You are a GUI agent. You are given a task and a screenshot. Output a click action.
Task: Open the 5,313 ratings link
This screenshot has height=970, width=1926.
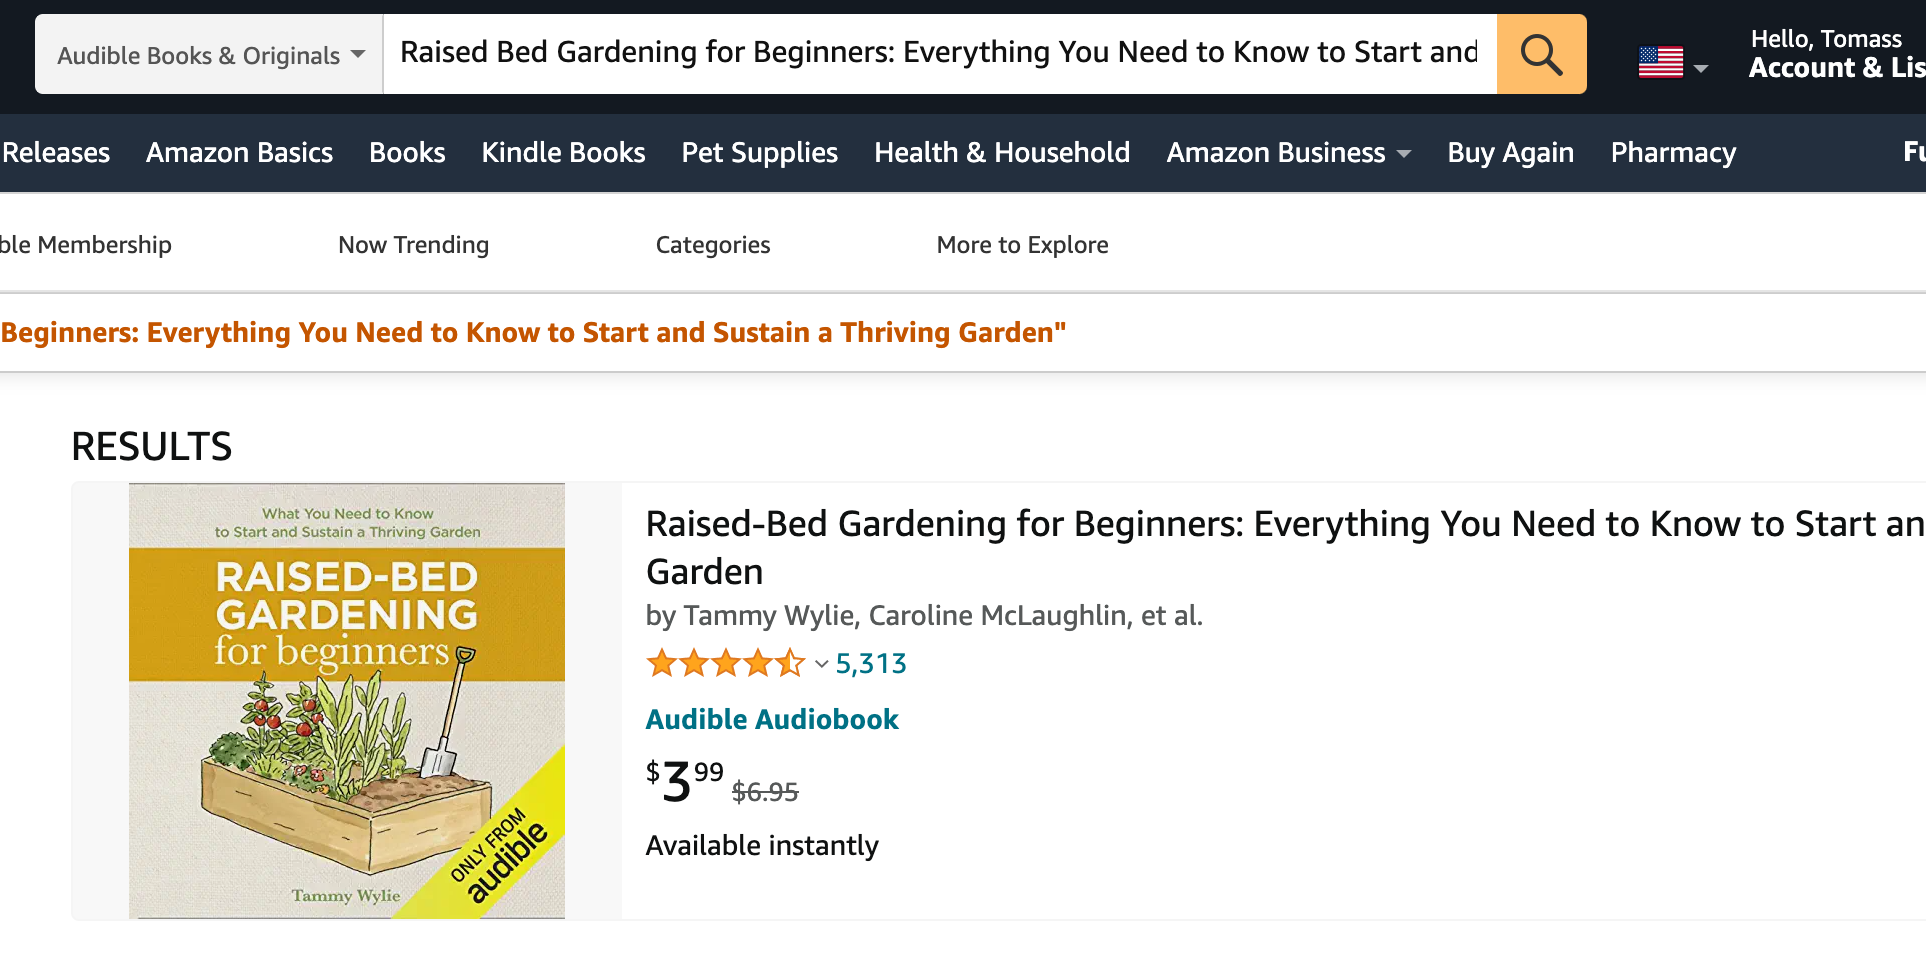point(870,663)
